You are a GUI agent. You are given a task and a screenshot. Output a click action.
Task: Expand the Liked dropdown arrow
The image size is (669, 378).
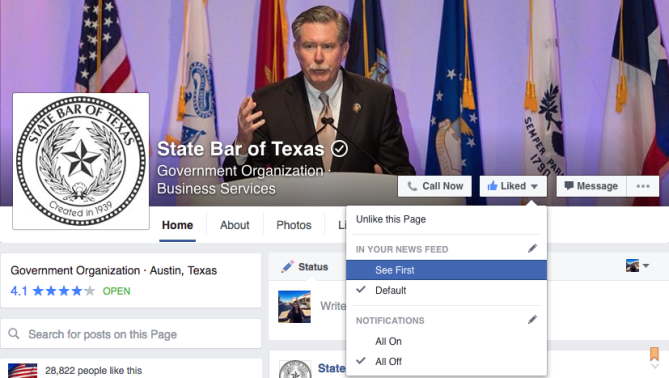tap(534, 186)
